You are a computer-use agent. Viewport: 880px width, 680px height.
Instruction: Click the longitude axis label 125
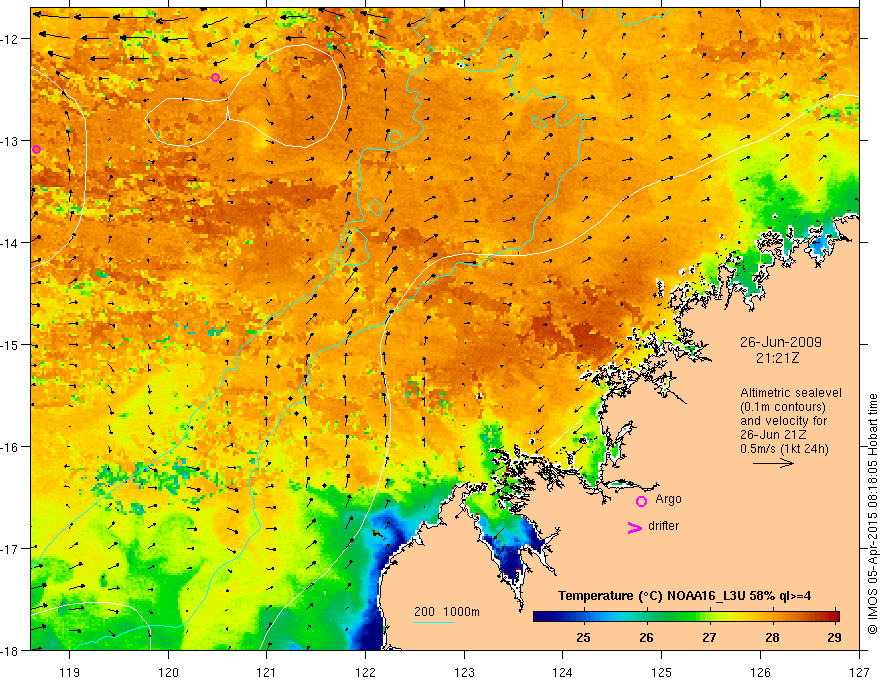coord(662,673)
